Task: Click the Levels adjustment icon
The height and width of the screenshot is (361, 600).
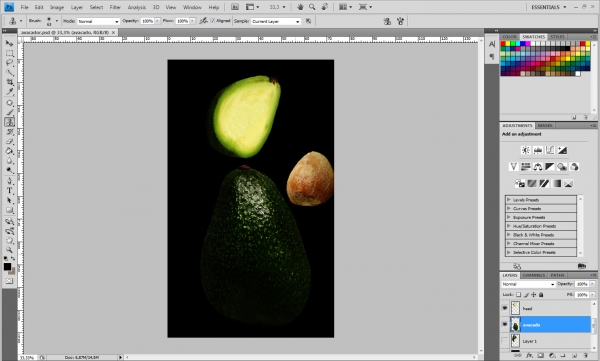Action: pos(538,150)
